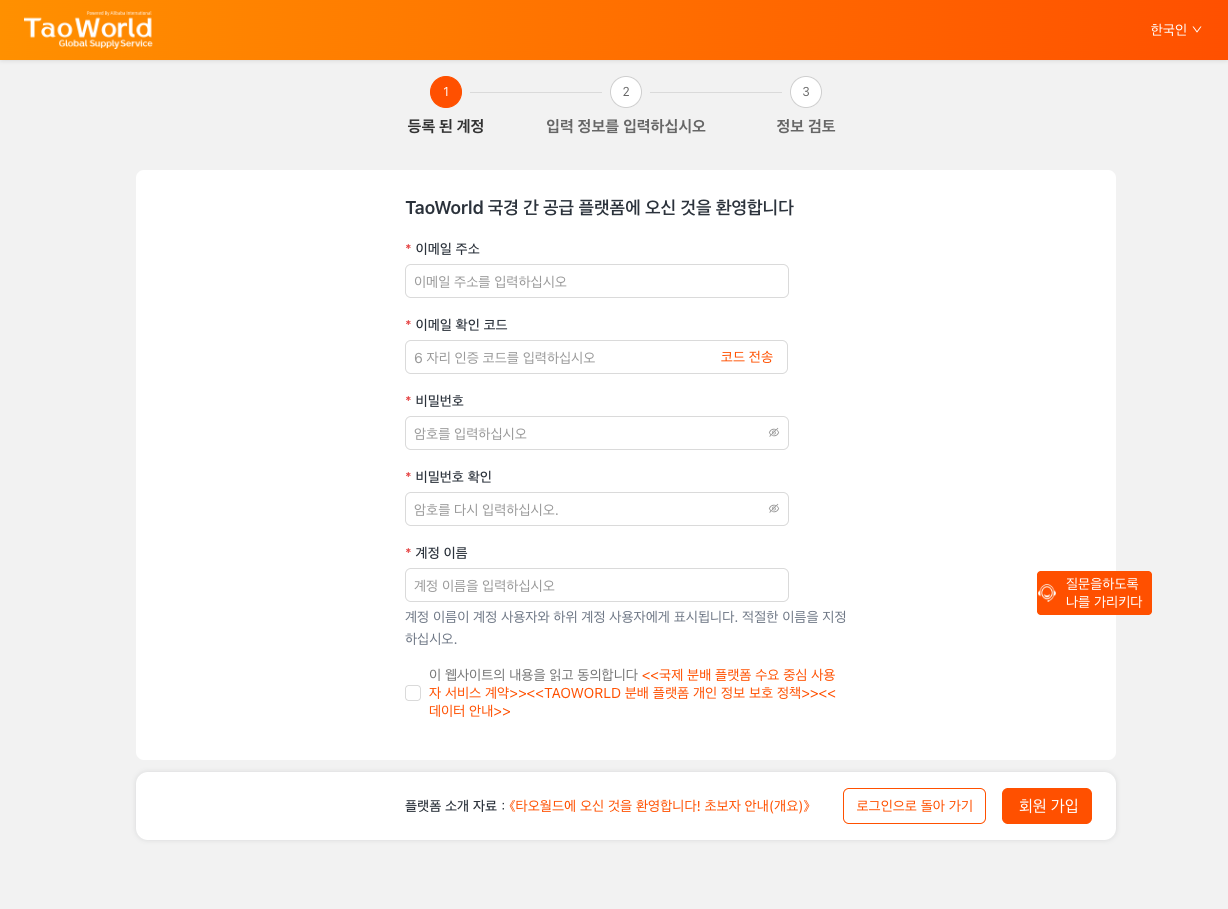
Task: Focus the 비밀번호 input field
Action: click(x=597, y=433)
